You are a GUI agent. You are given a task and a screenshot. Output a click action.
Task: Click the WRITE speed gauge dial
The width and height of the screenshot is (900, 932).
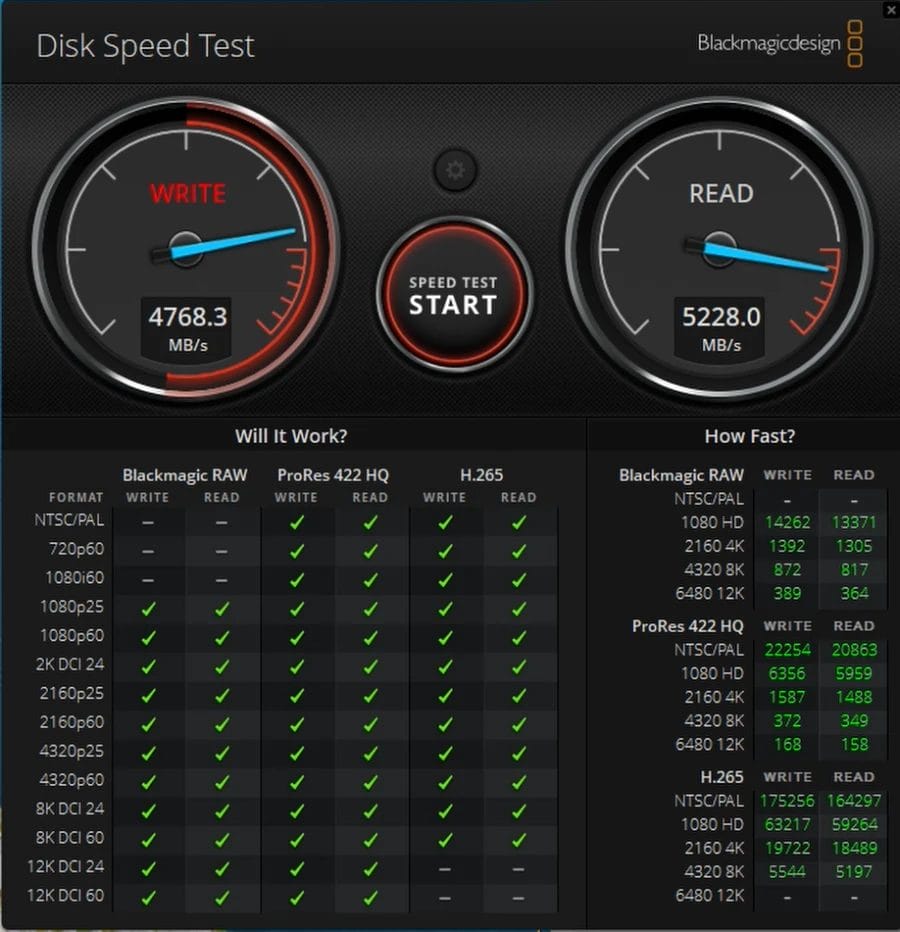pos(187,250)
